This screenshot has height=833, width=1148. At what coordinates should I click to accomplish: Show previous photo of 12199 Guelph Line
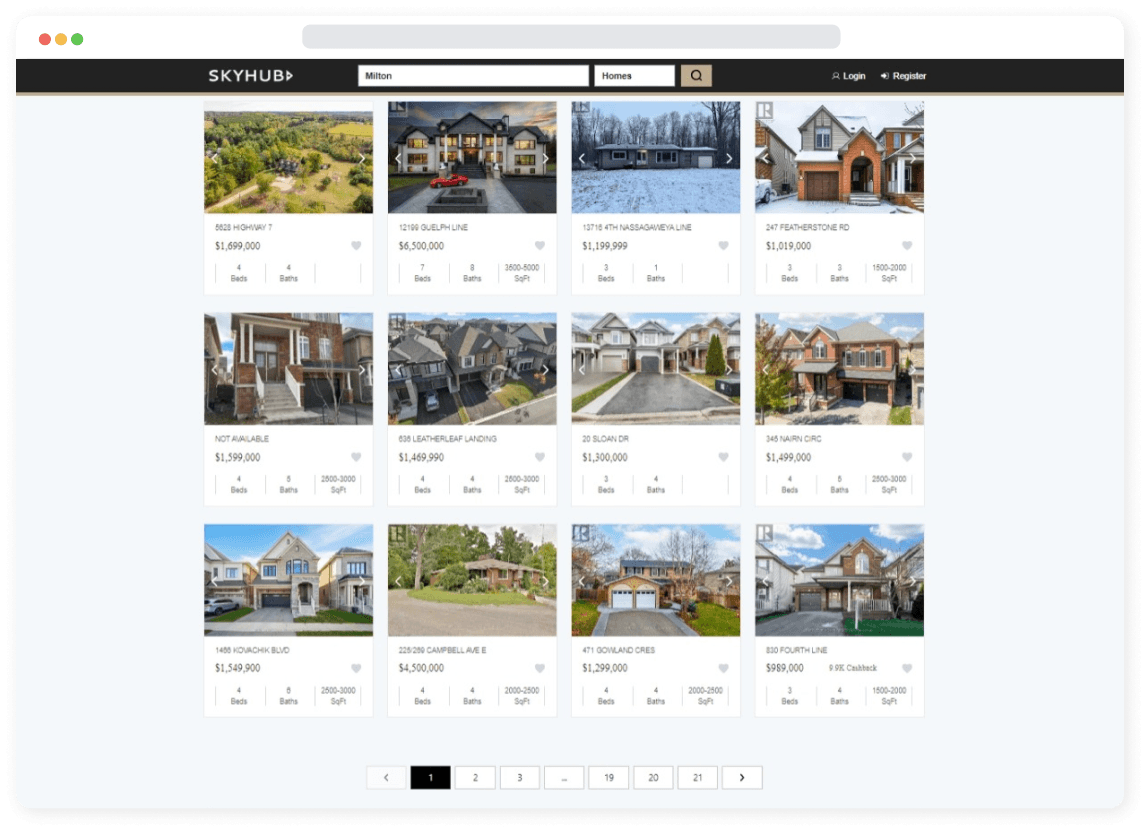[398, 158]
